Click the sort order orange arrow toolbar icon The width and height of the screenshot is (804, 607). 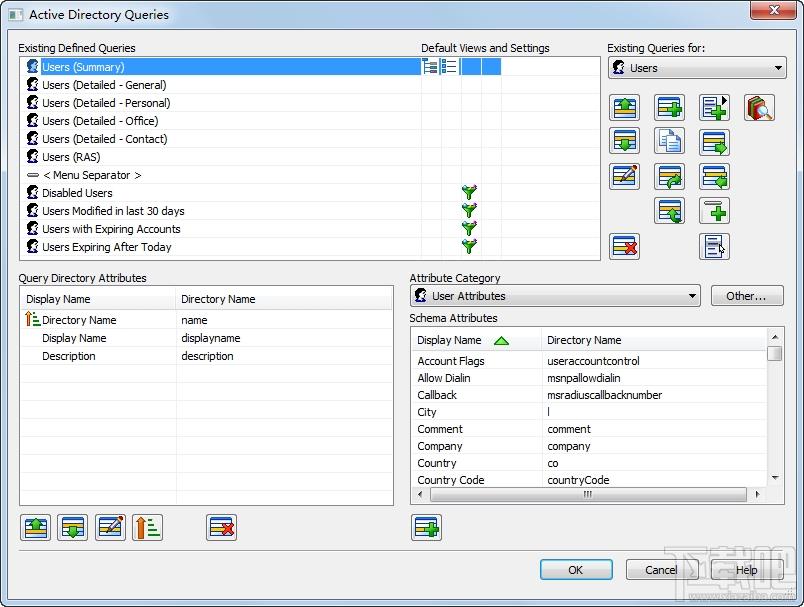[148, 528]
